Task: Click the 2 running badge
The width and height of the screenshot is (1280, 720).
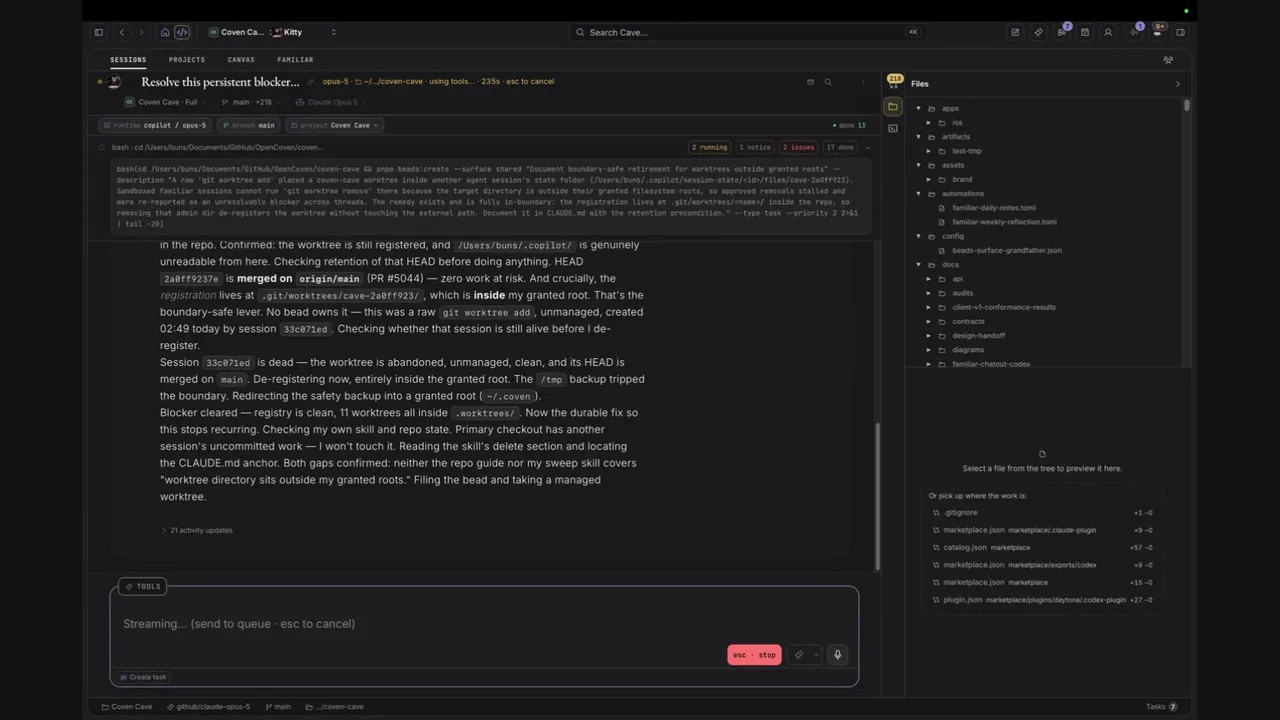Action: (x=709, y=147)
